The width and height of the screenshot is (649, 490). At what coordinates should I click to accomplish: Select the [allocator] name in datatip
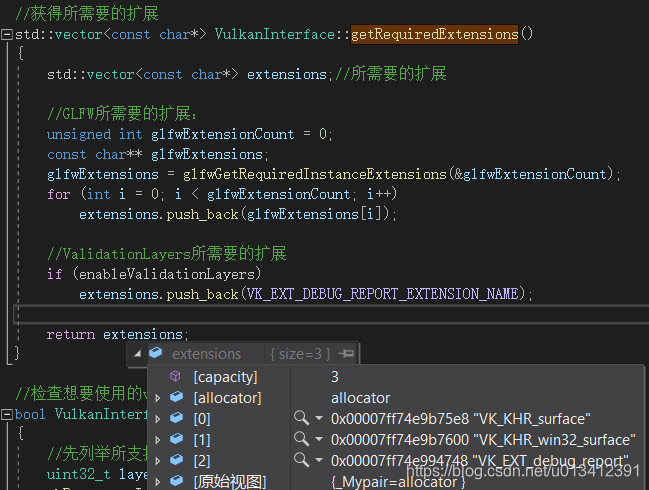228,398
